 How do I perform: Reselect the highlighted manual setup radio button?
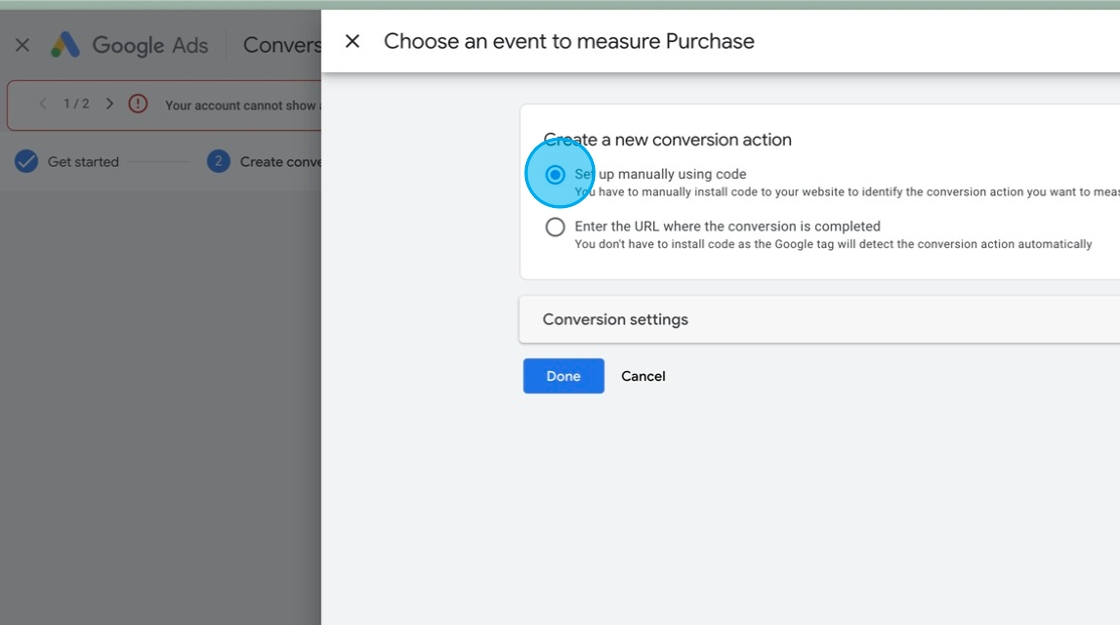click(556, 174)
